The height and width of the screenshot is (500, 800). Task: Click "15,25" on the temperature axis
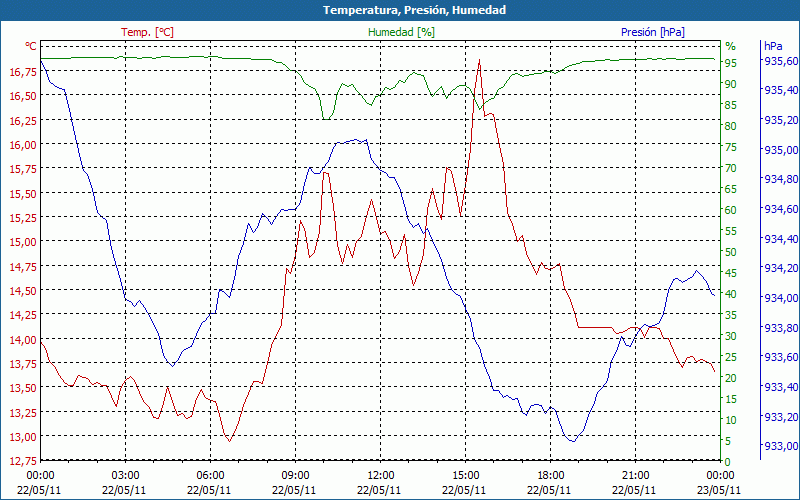[23, 217]
